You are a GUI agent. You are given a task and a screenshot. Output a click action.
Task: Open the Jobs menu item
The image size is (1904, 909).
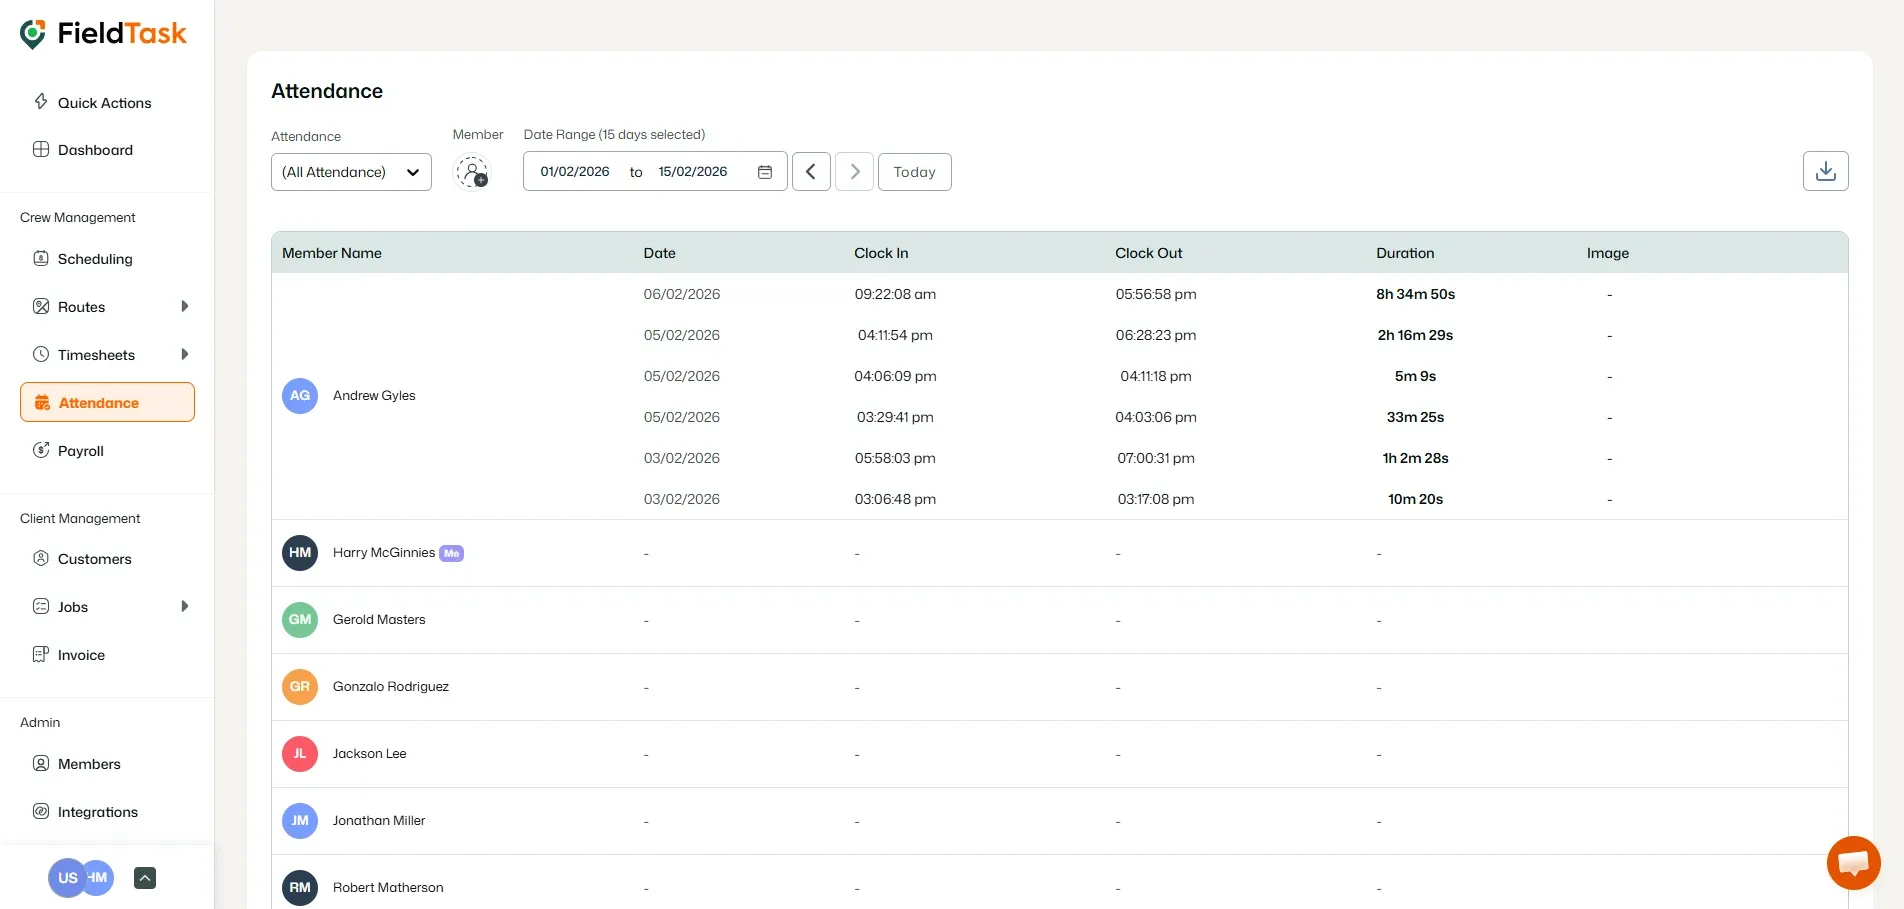(x=73, y=607)
